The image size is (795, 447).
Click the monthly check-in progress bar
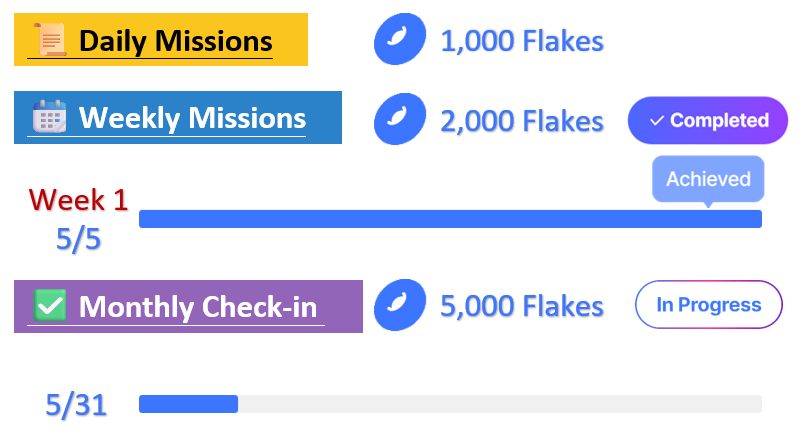[x=450, y=404]
